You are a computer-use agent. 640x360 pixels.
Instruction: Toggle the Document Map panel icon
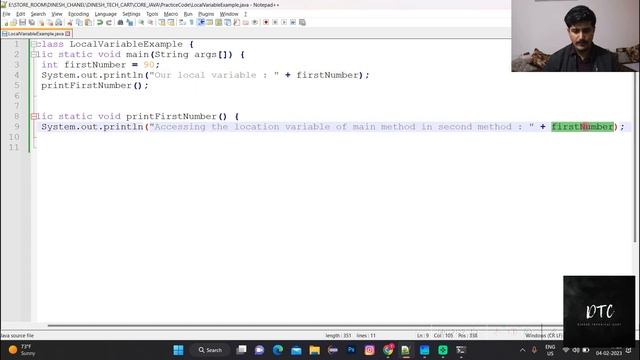(218, 22)
